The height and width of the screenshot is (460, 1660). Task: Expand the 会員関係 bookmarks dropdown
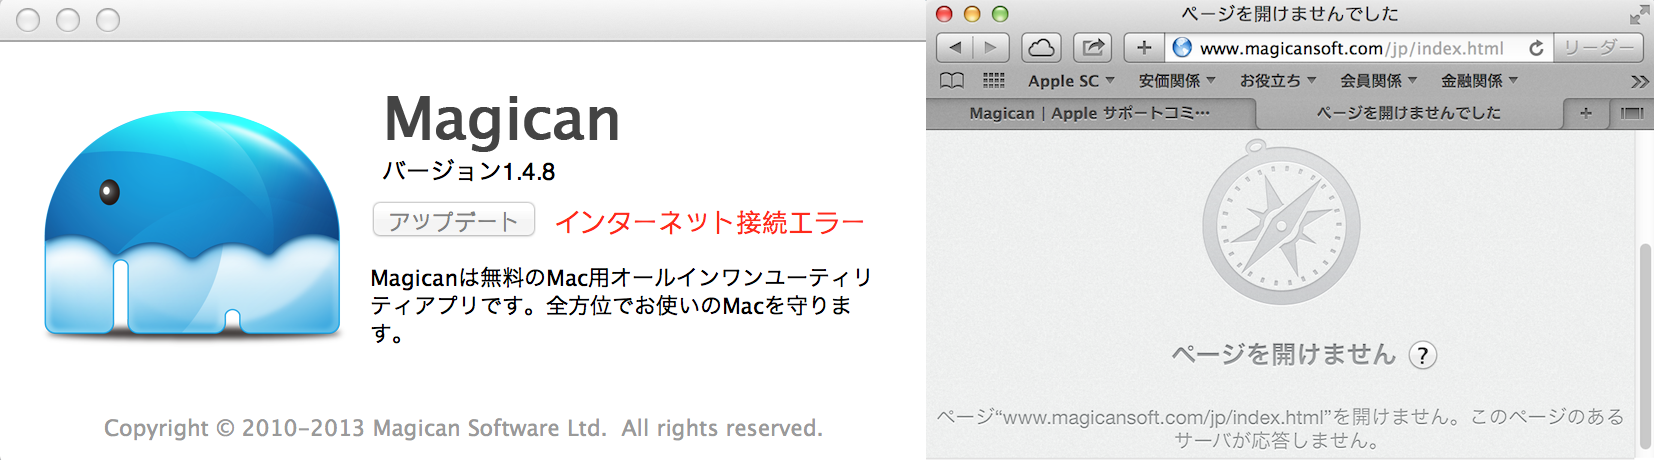point(1379,80)
